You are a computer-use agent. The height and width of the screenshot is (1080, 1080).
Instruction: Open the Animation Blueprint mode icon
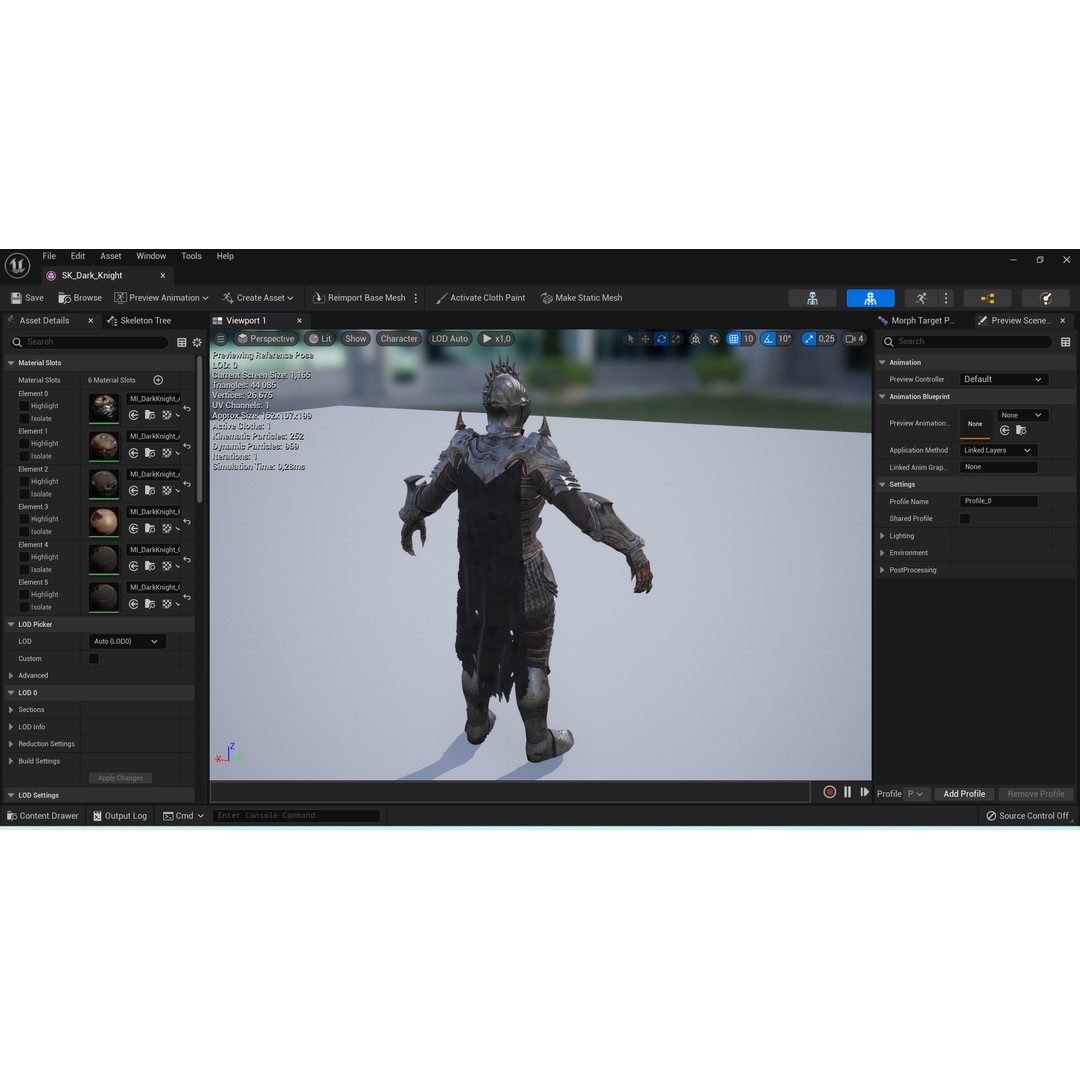point(987,298)
